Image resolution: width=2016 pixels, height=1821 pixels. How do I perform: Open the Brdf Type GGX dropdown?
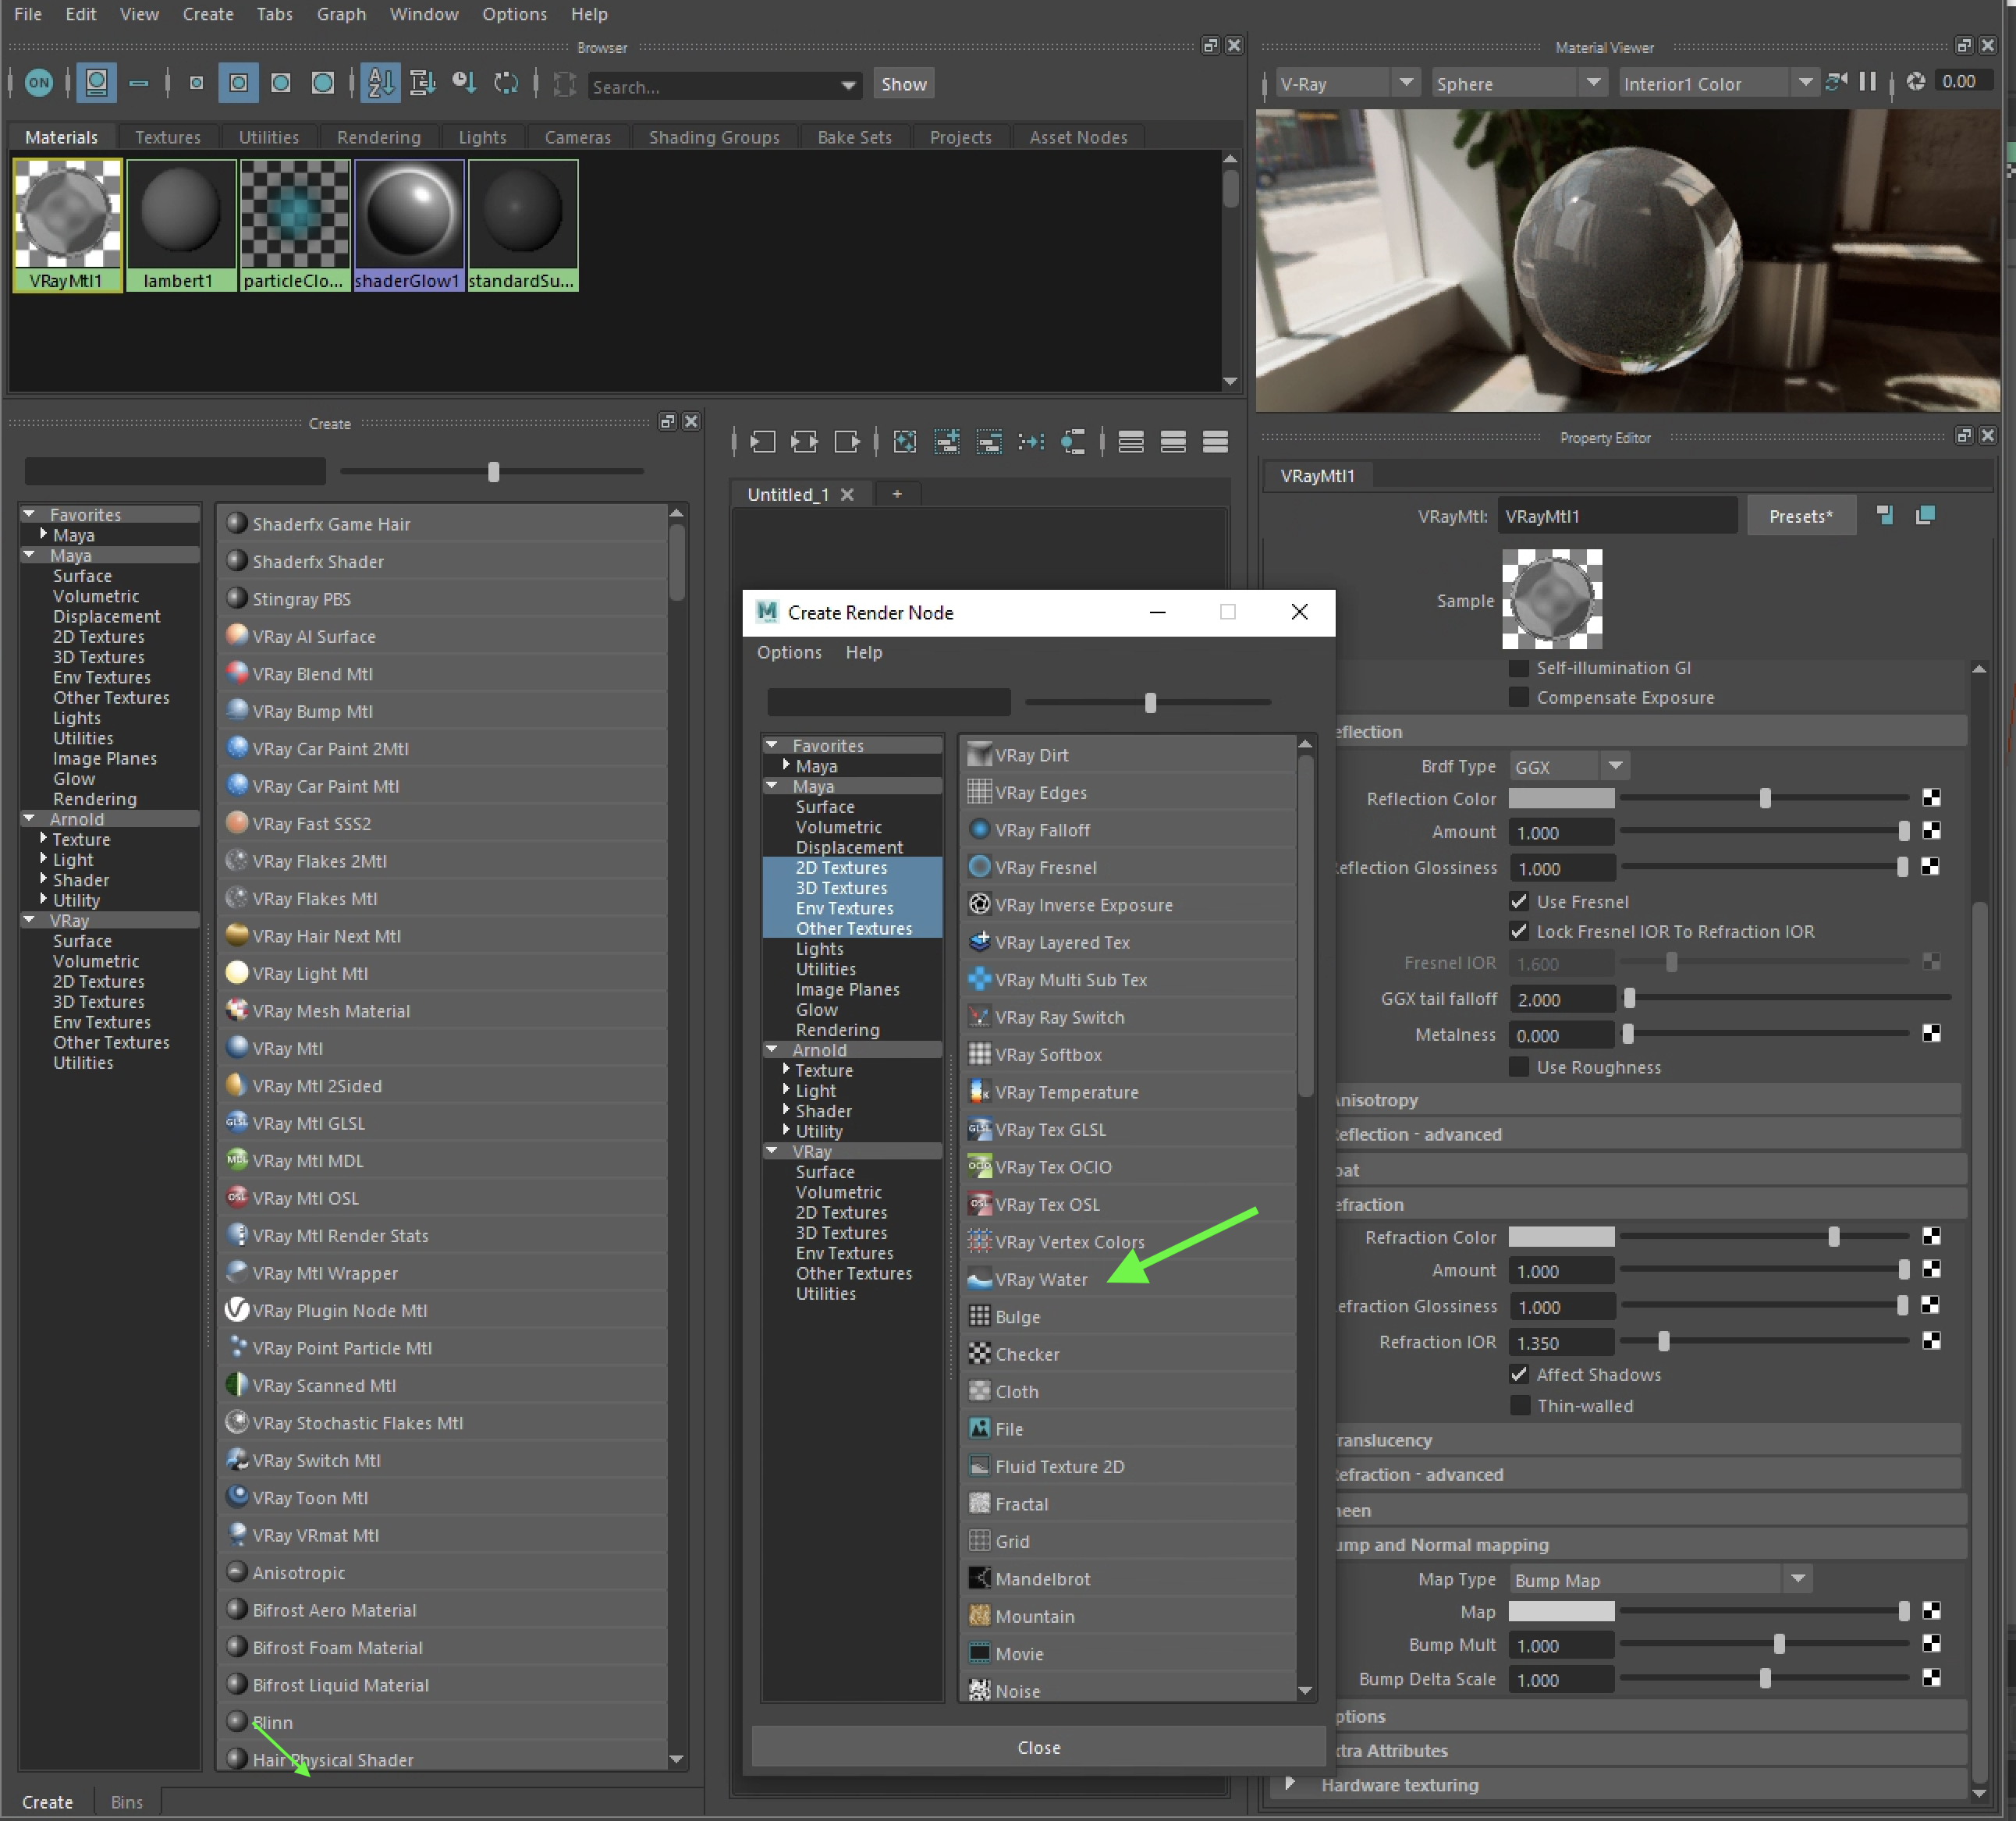pos(1568,767)
